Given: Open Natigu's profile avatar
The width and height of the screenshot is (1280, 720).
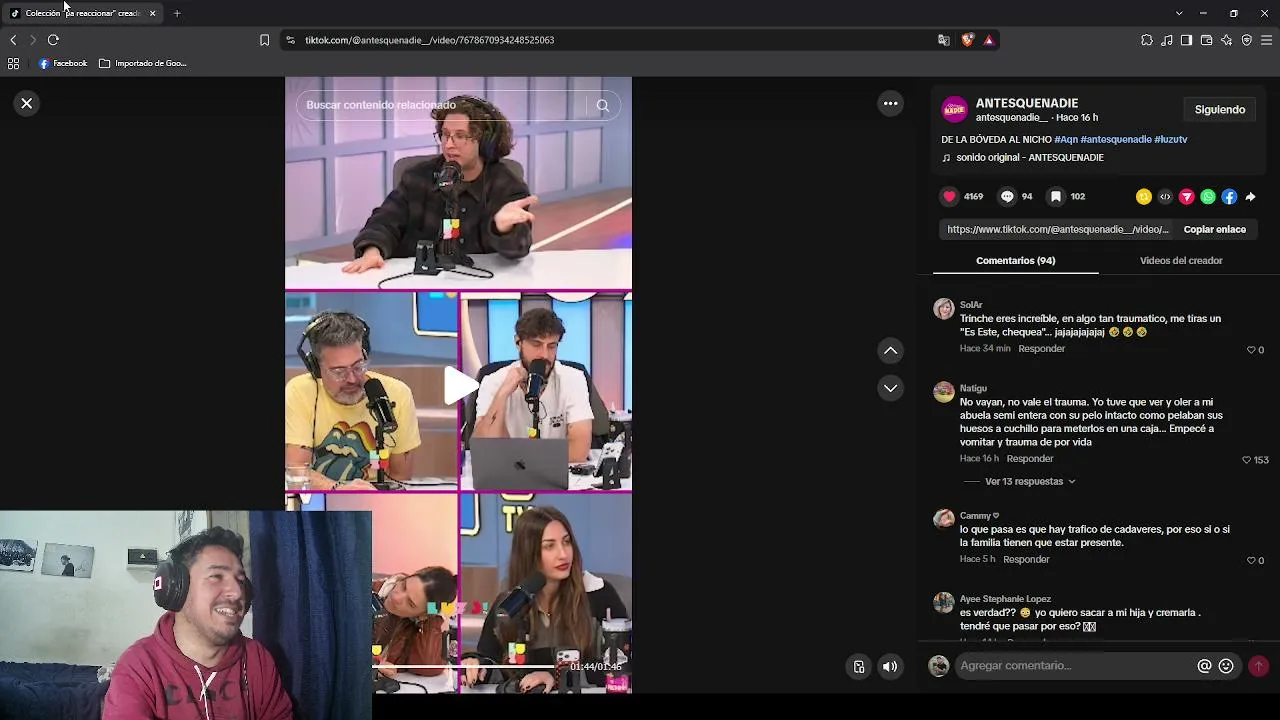Looking at the screenshot, I should 944,391.
